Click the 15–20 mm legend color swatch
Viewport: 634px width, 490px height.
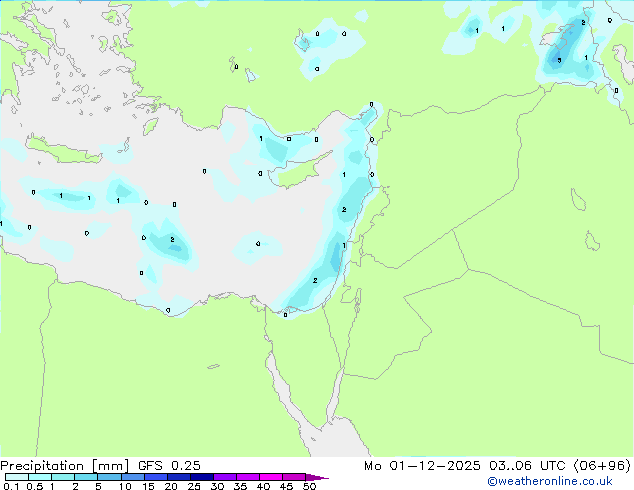tap(155, 477)
